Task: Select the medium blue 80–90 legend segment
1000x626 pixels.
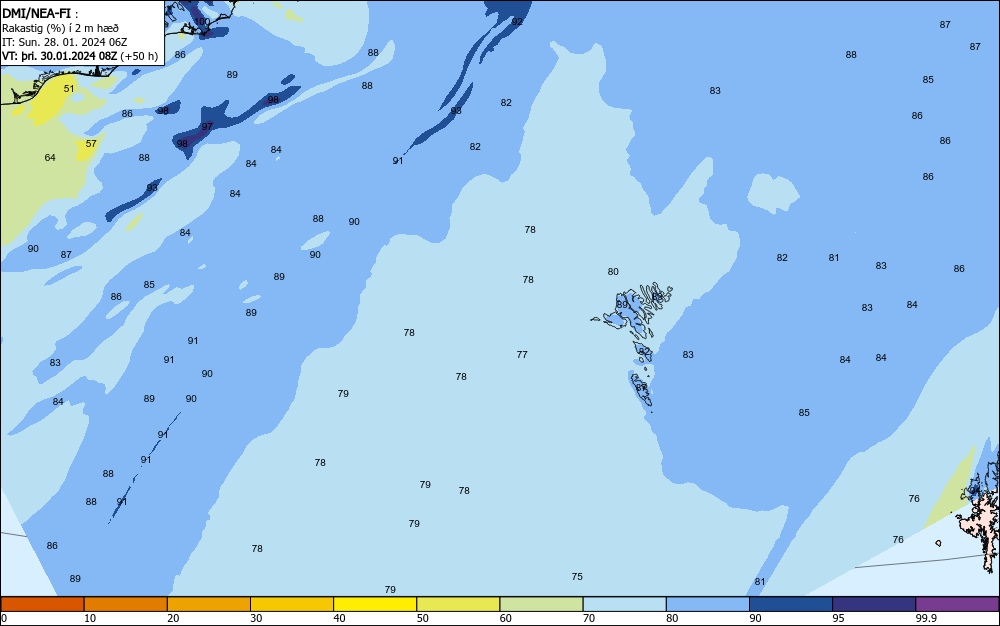Action: [707, 604]
